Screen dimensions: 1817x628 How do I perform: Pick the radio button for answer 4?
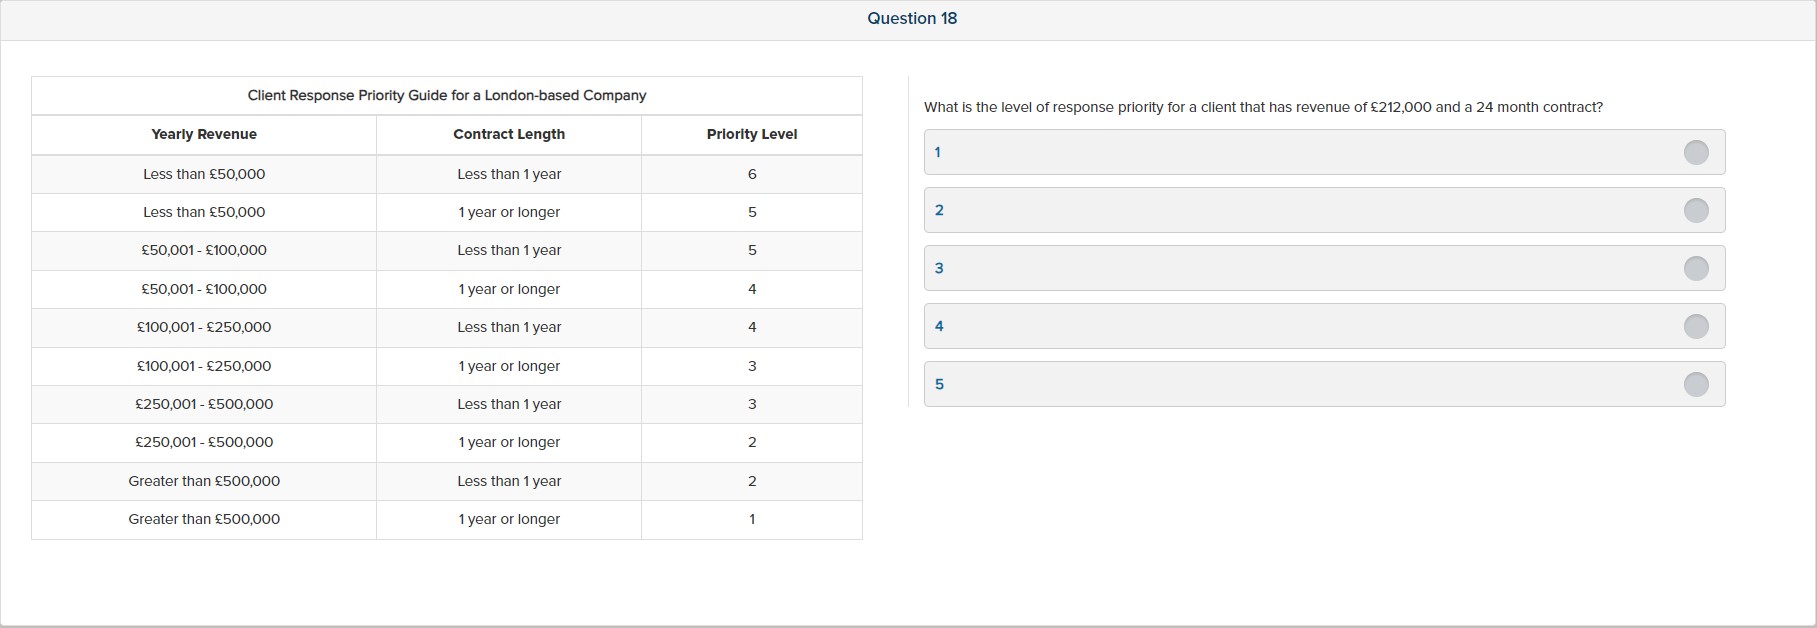click(x=1696, y=326)
